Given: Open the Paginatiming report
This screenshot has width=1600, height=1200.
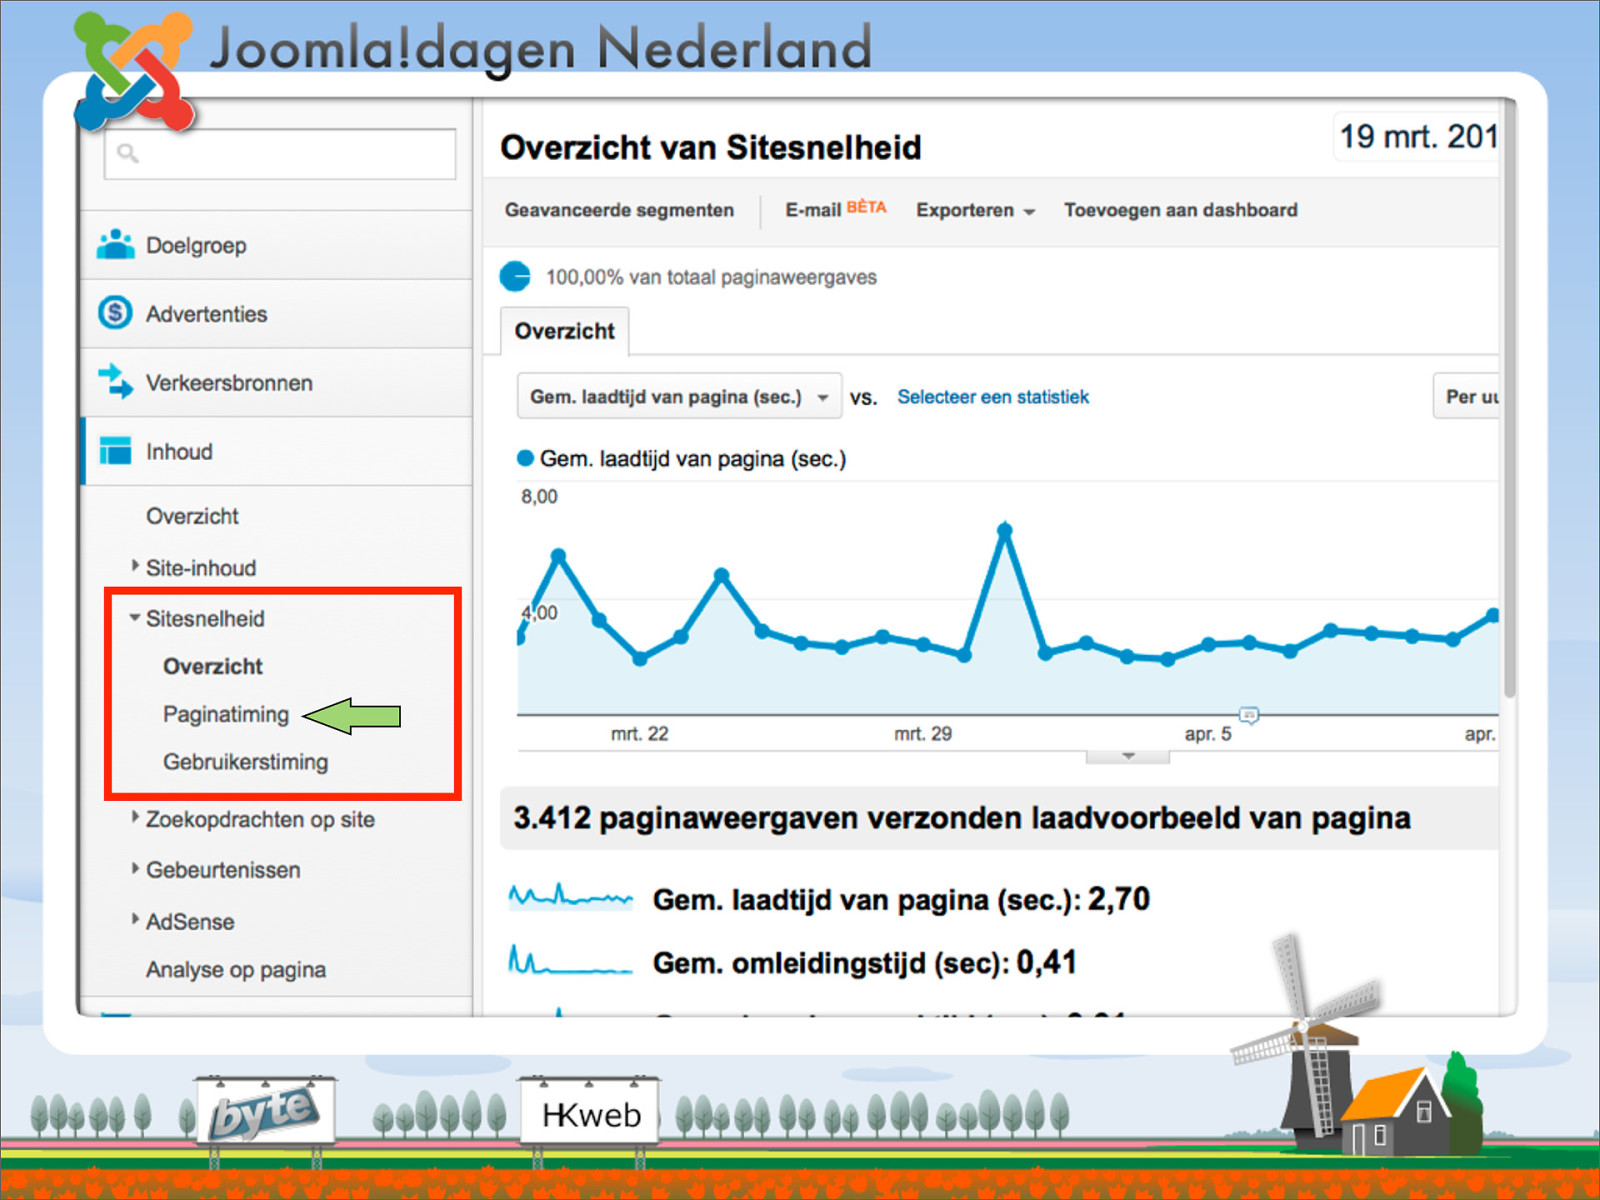Looking at the screenshot, I should point(225,714).
